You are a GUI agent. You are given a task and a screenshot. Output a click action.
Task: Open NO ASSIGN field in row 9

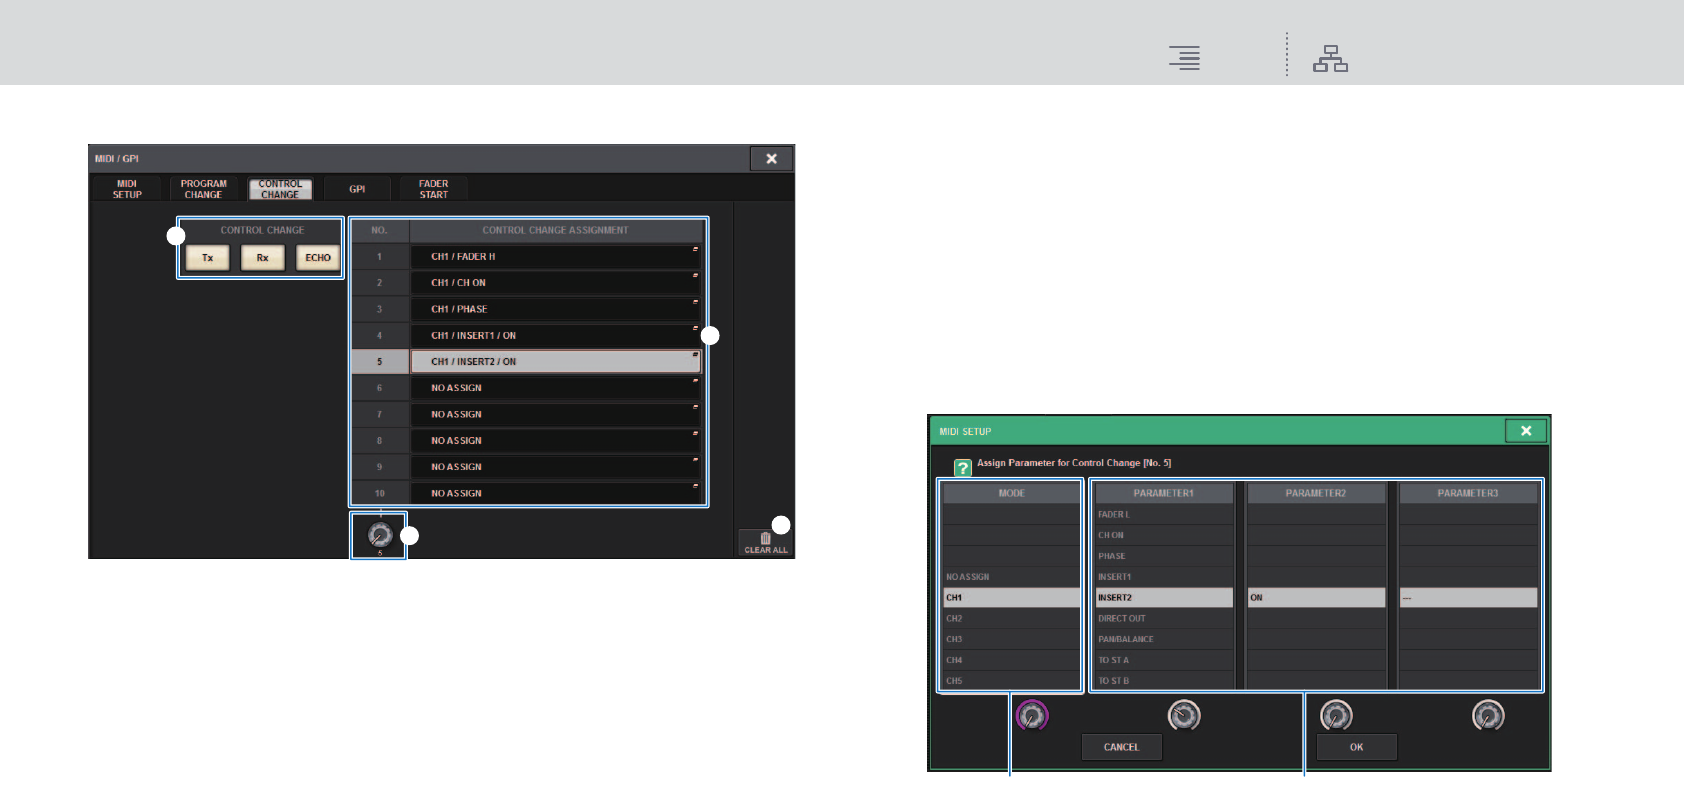[x=556, y=467]
